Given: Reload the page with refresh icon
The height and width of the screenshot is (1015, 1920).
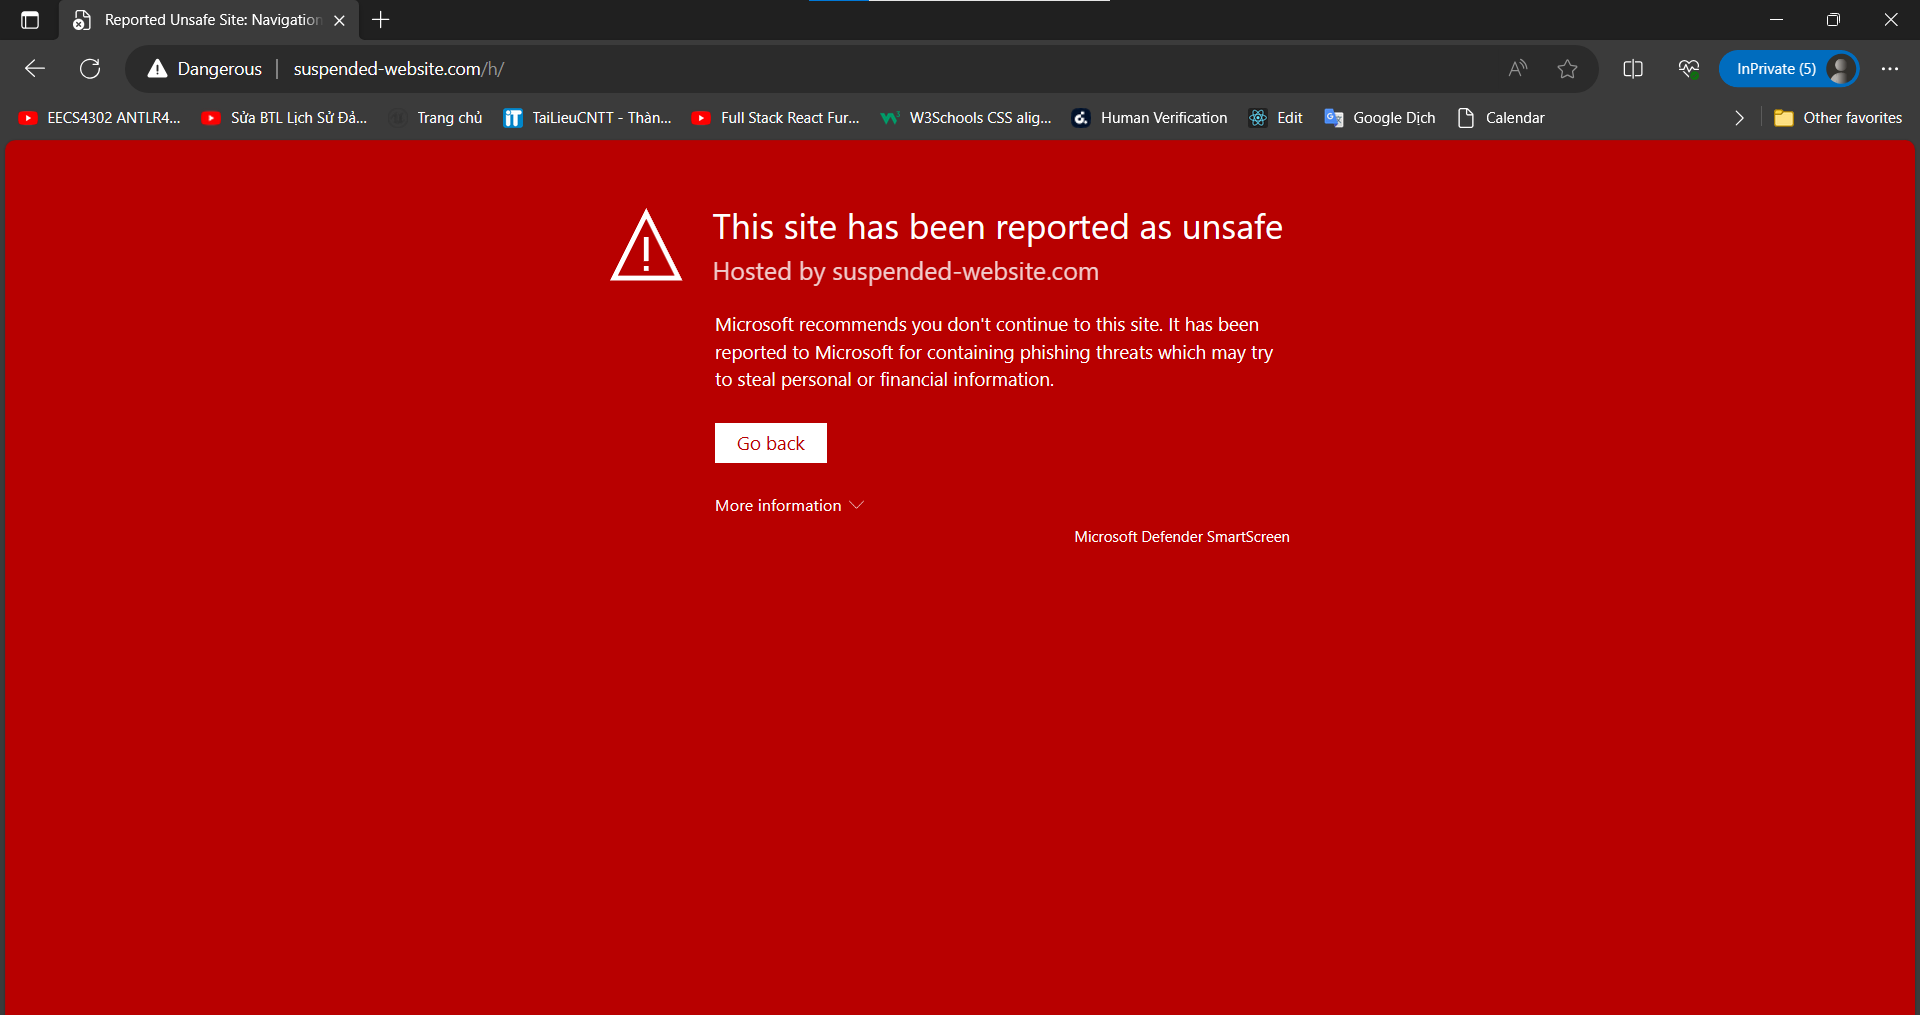Looking at the screenshot, I should 90,69.
